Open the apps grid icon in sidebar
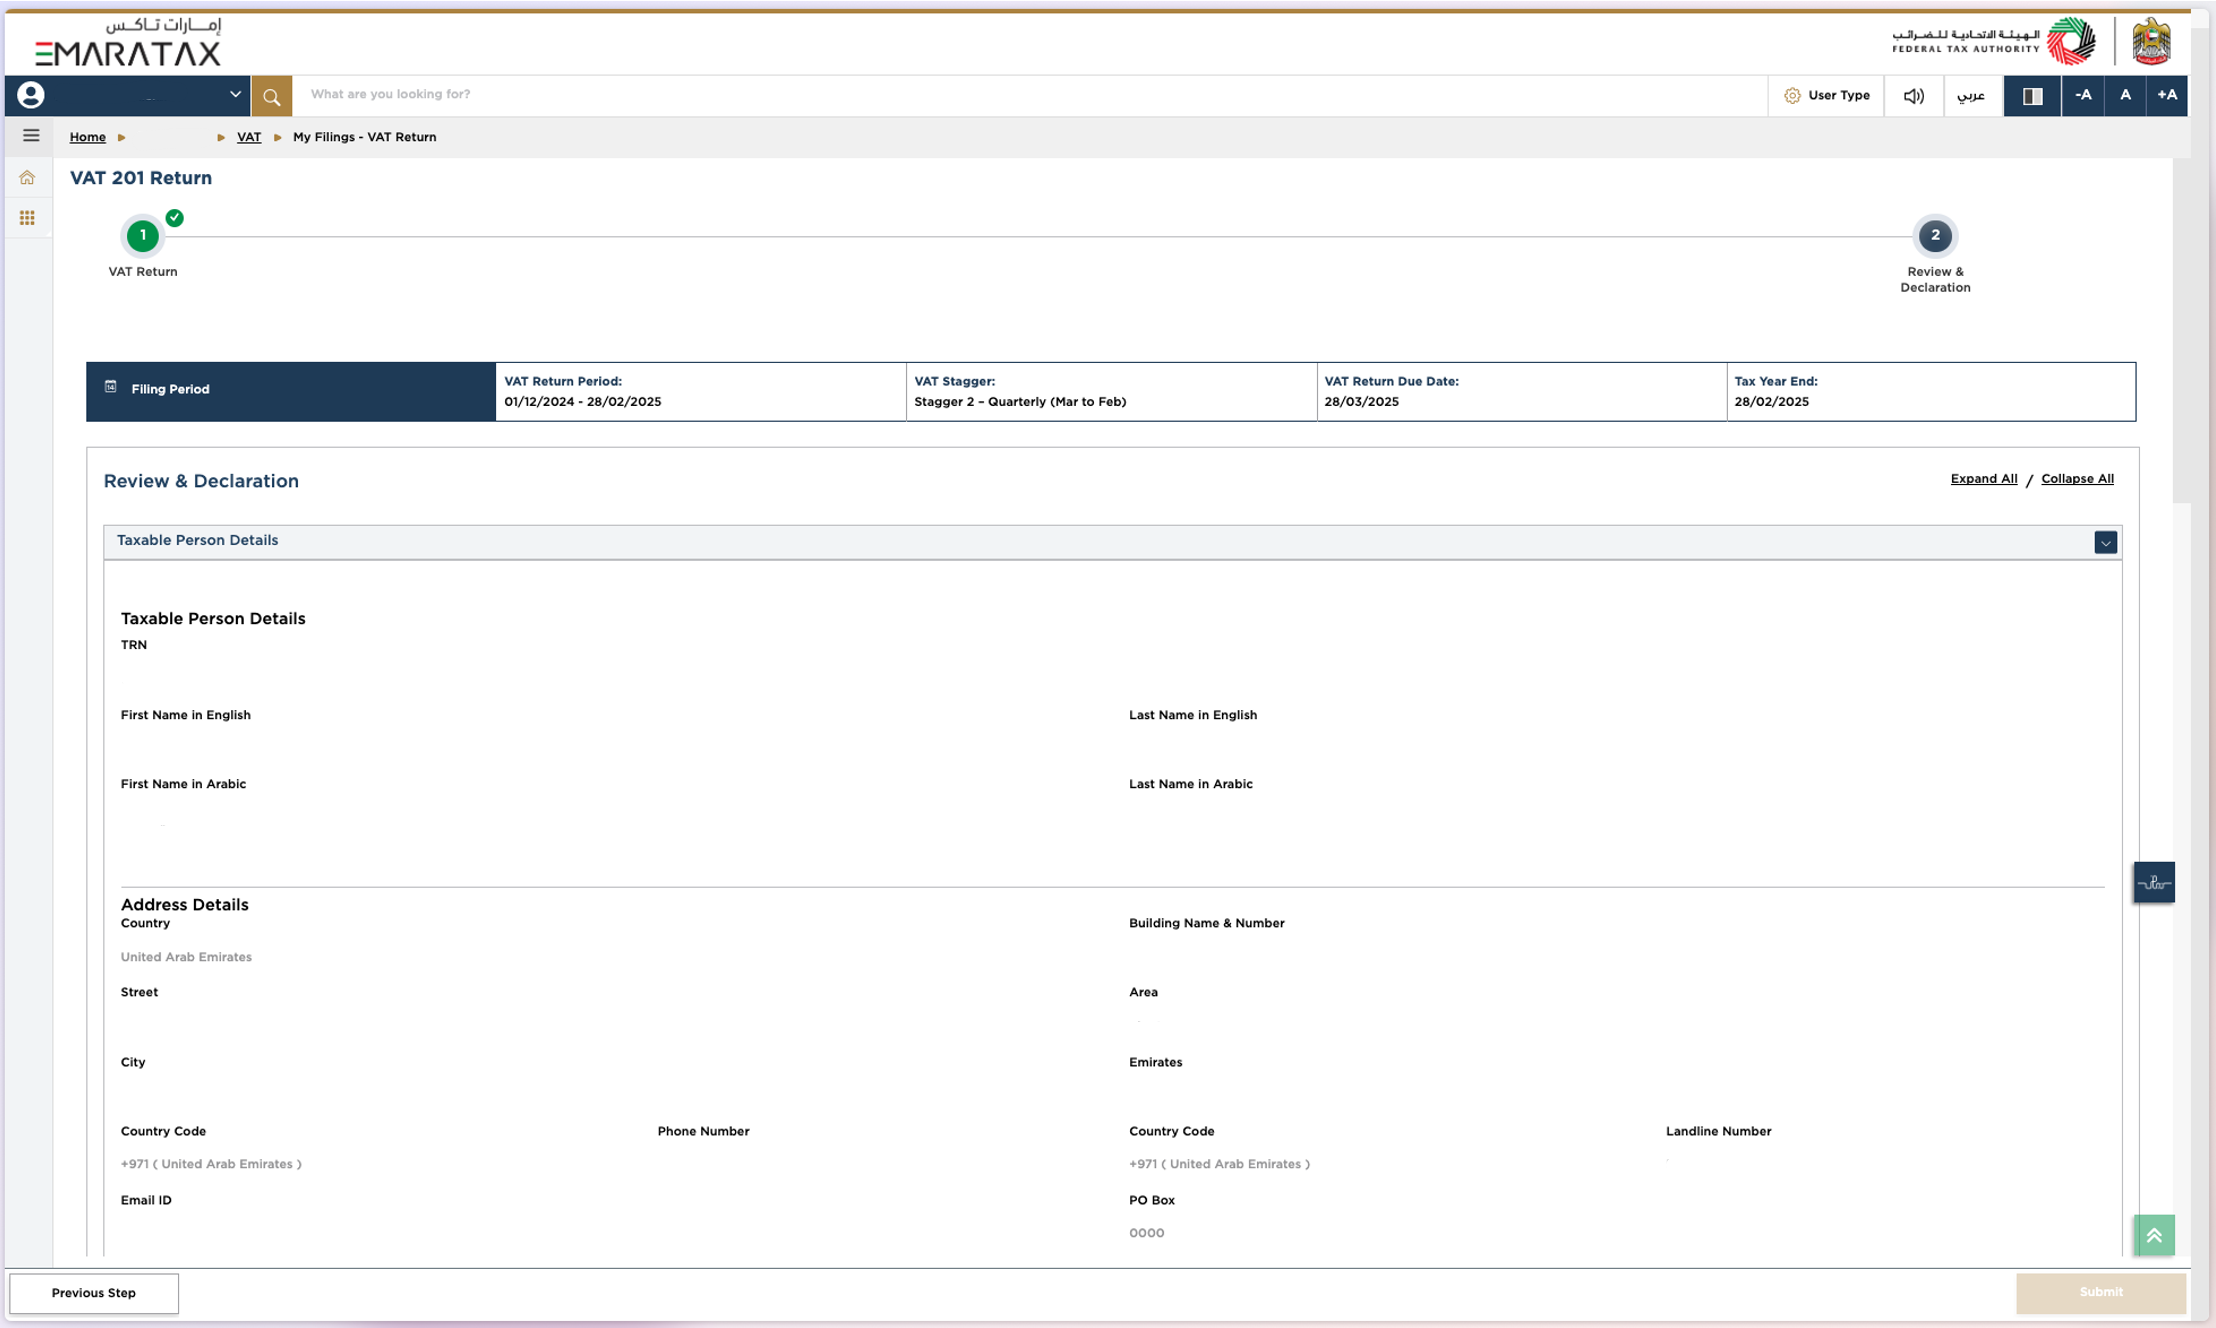This screenshot has width=2216, height=1328. (27, 218)
